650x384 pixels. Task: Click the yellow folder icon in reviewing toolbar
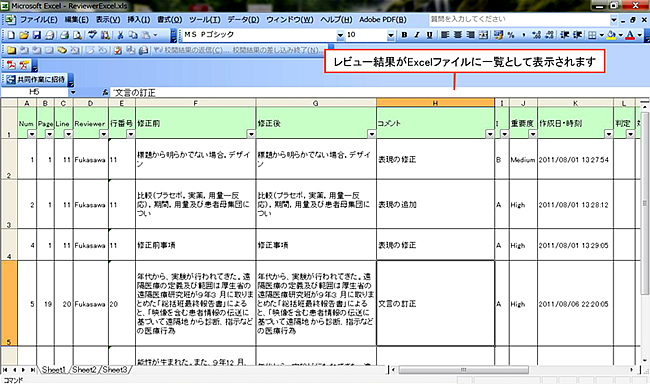pos(11,50)
